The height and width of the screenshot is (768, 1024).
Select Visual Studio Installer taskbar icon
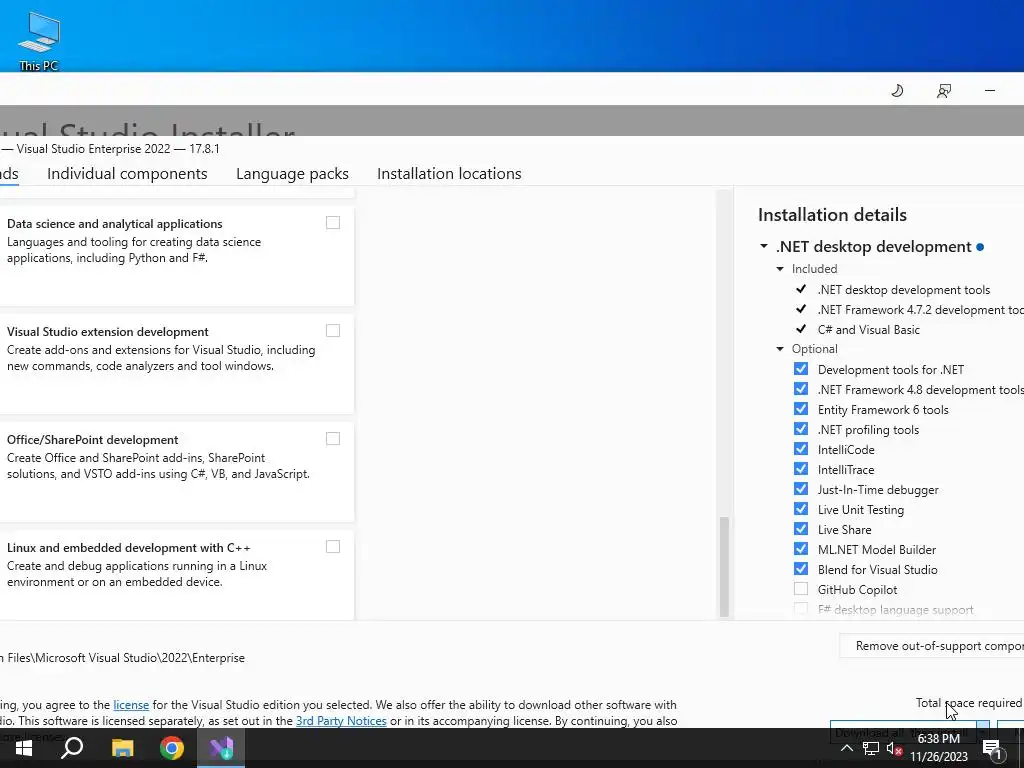pos(221,748)
